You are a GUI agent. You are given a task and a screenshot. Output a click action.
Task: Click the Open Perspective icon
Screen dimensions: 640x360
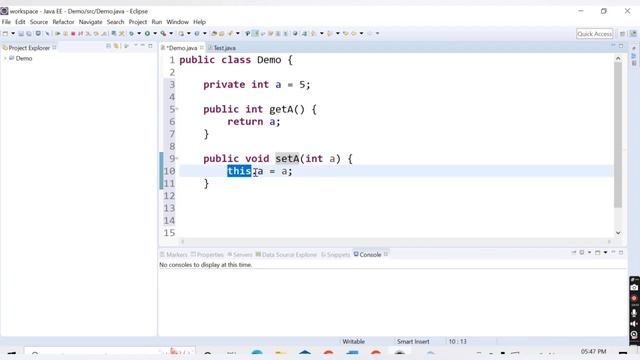coord(622,34)
